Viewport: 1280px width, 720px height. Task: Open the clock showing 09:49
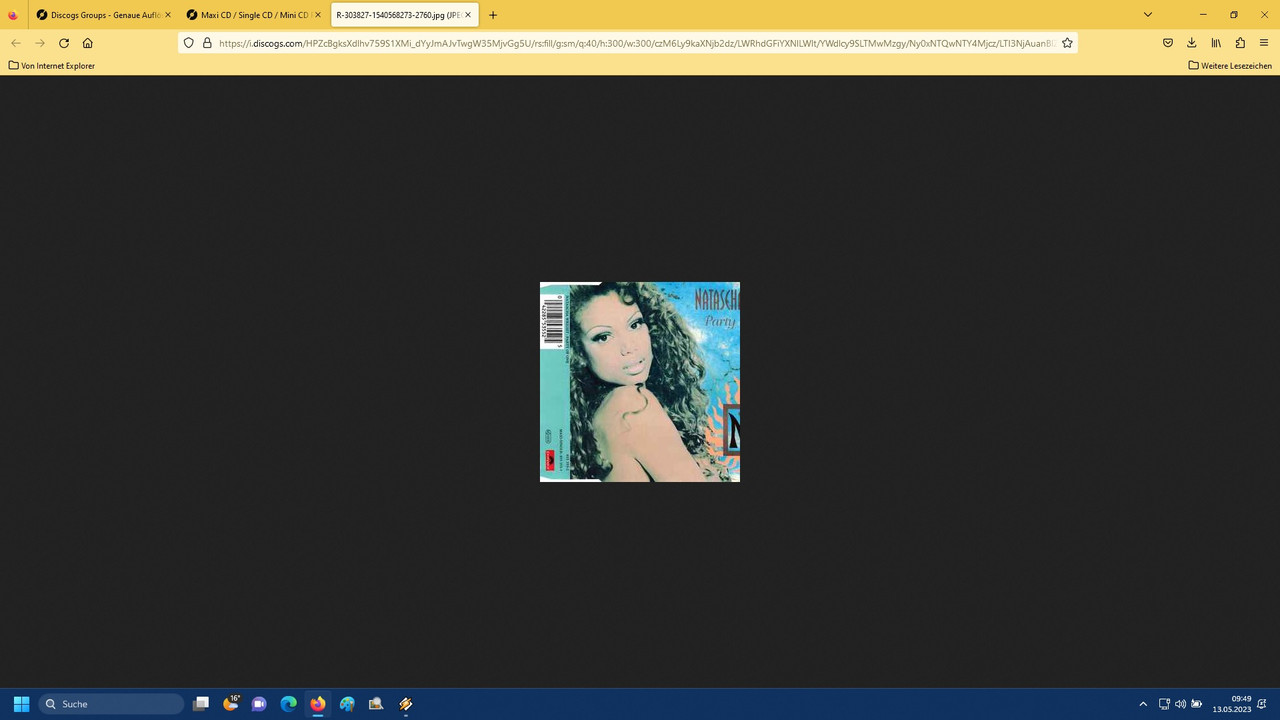click(1232, 704)
